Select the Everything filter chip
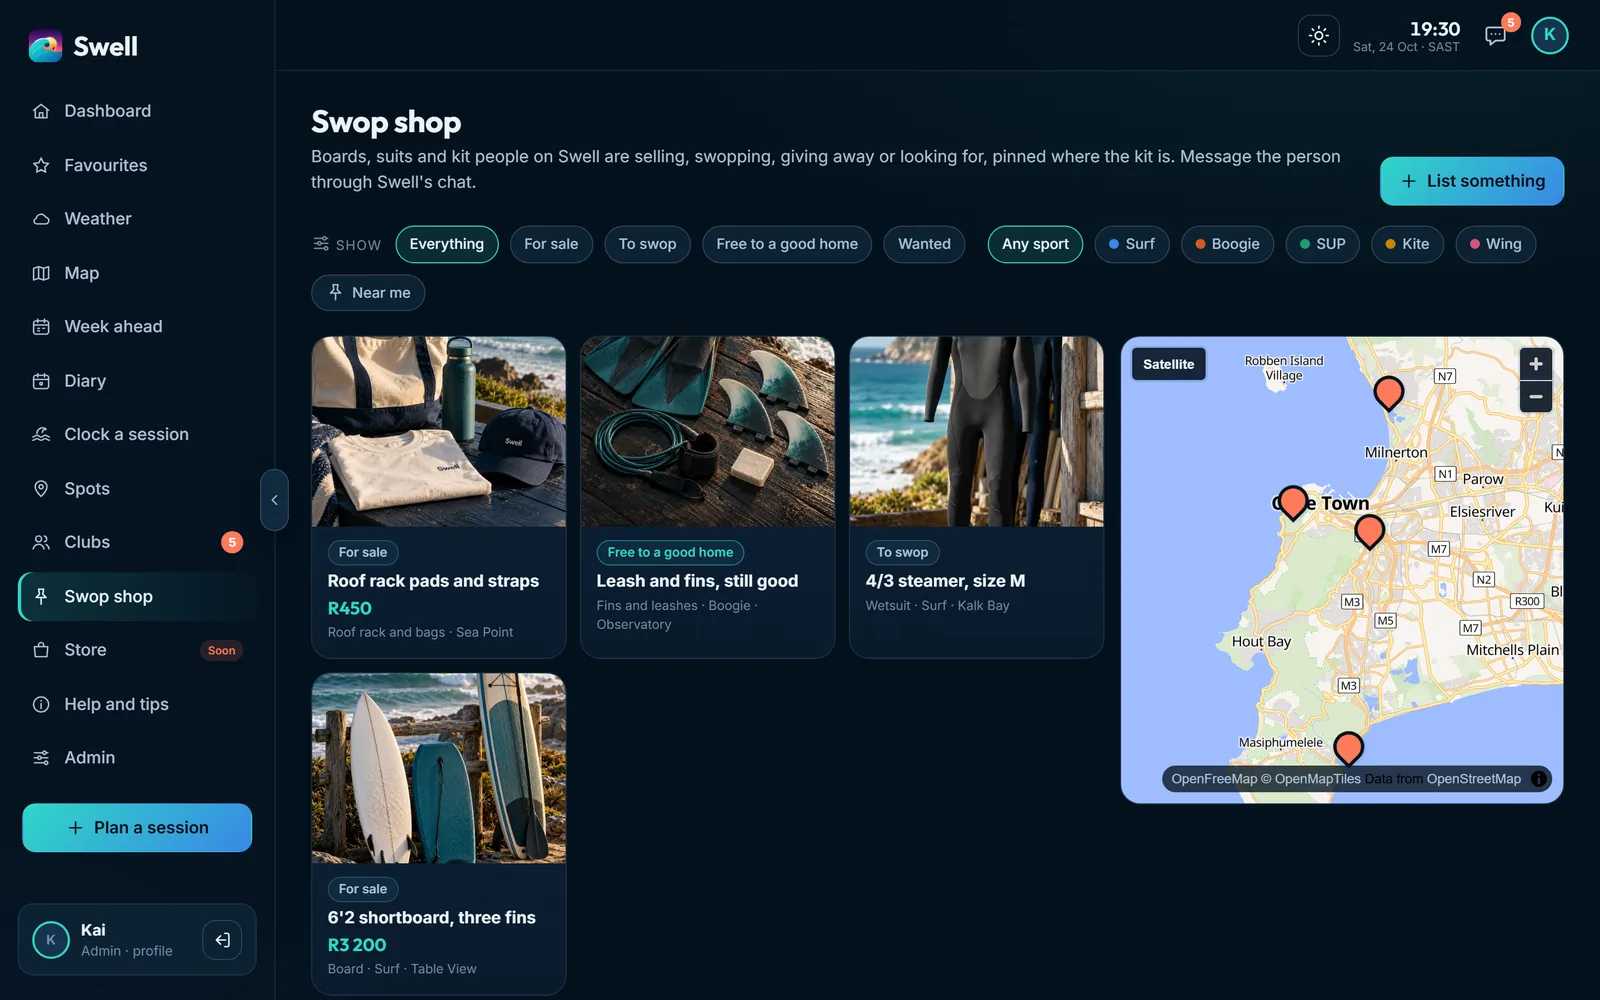This screenshot has width=1600, height=1000. [x=446, y=244]
